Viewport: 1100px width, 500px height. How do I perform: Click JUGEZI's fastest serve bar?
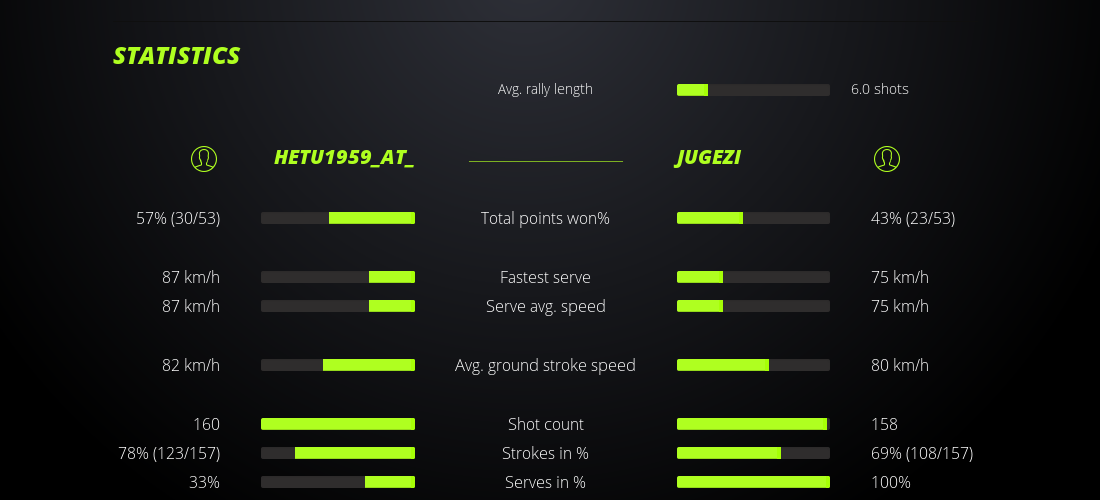(753, 277)
